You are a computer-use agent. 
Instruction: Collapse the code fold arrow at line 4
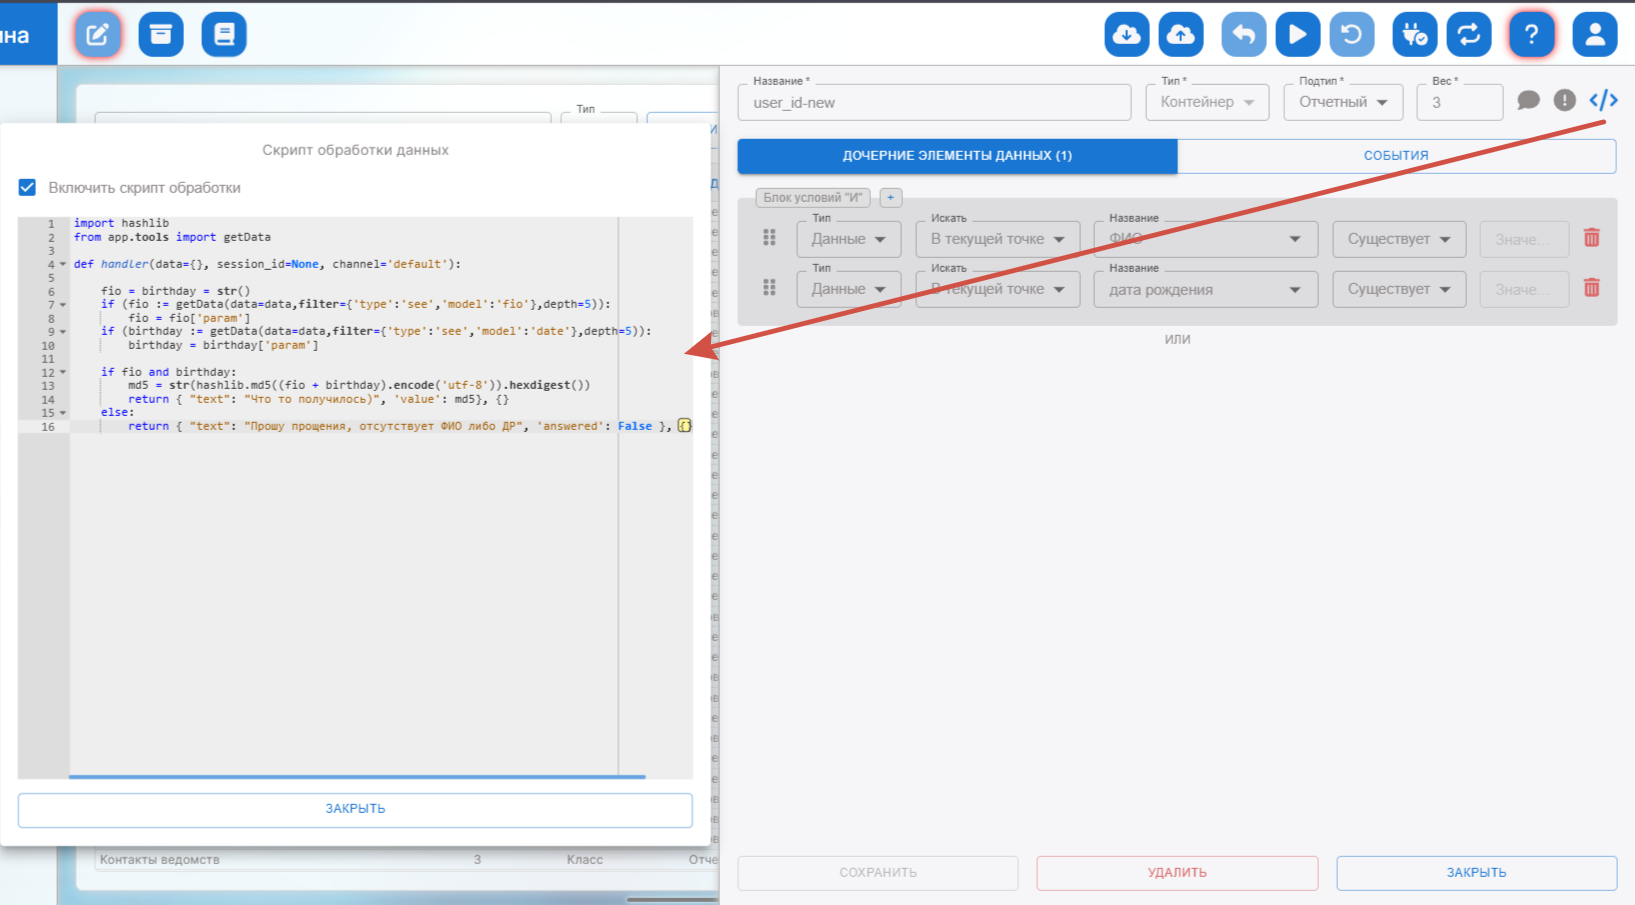tap(63, 265)
